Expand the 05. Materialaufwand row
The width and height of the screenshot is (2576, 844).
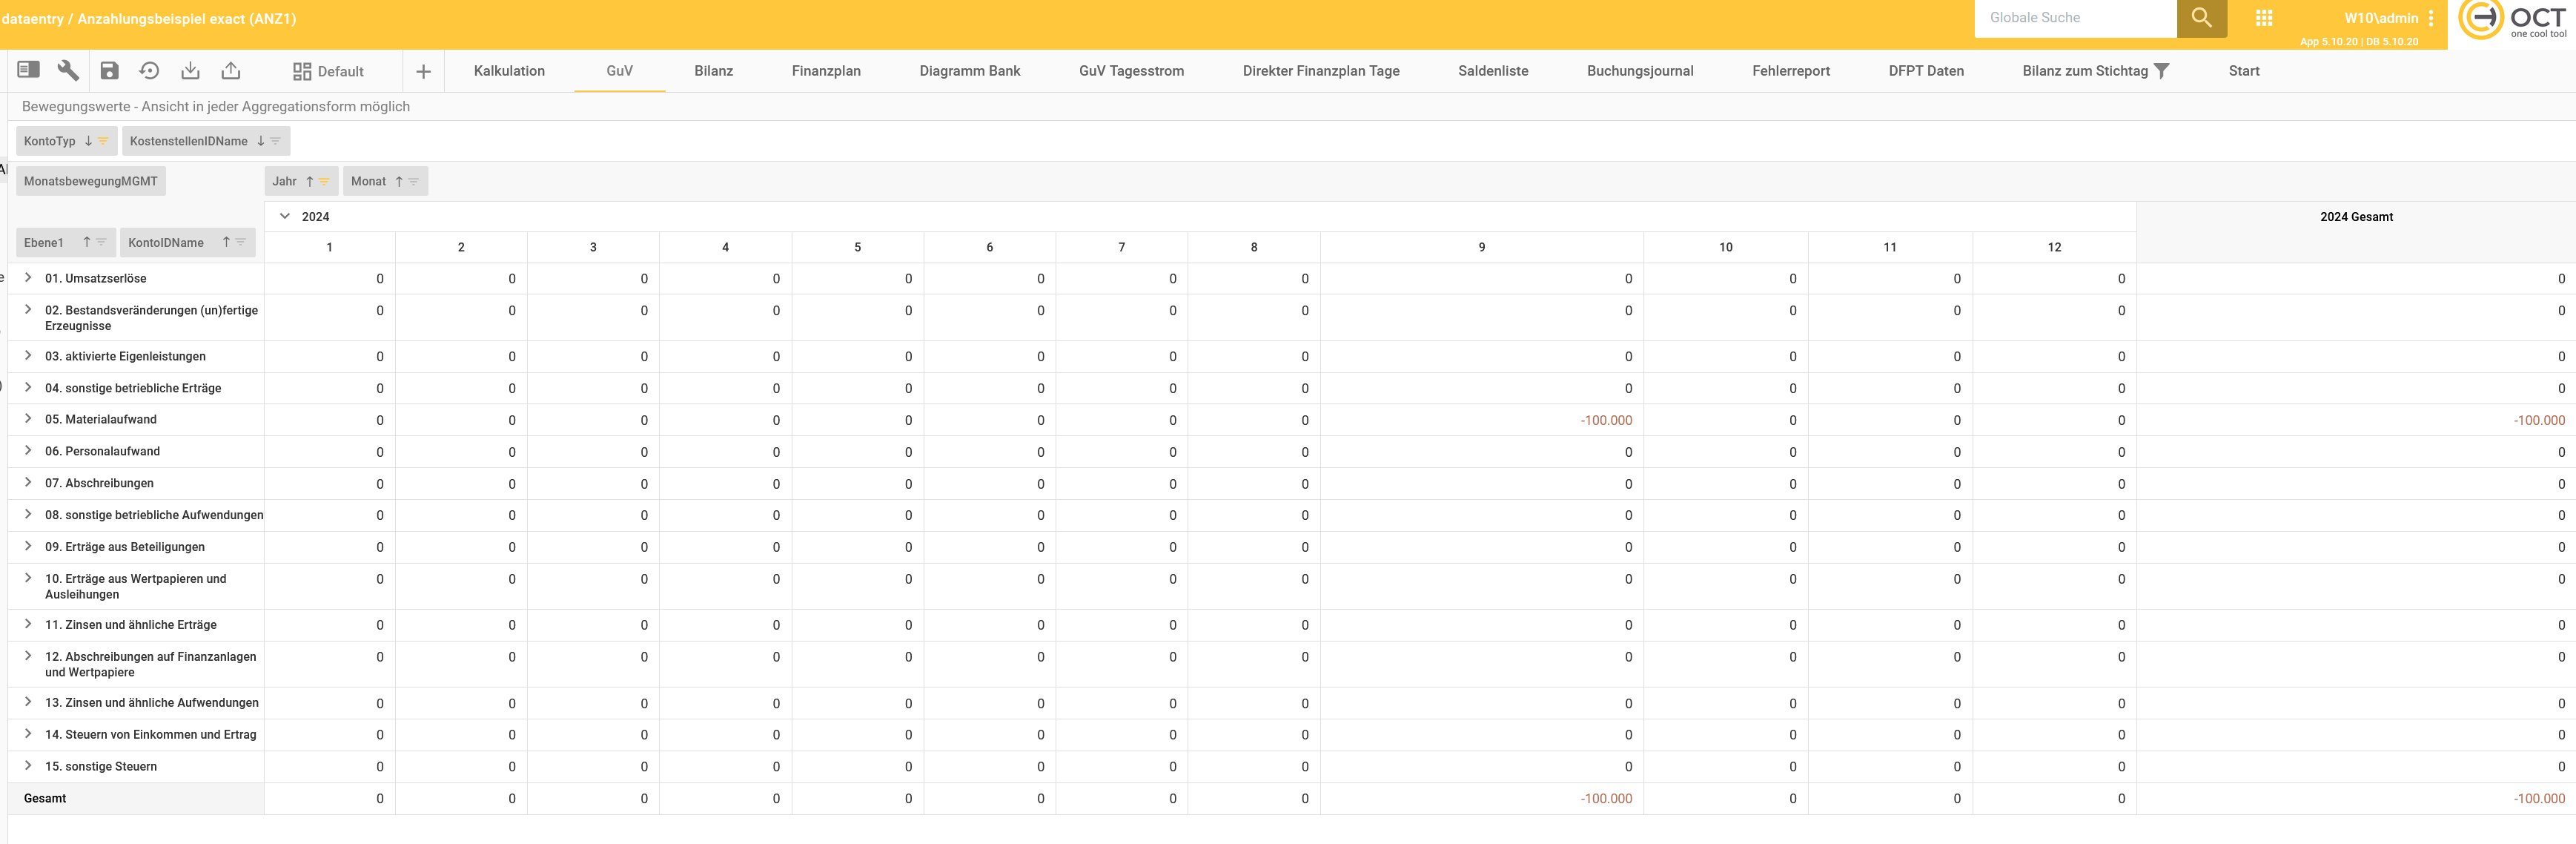28,419
